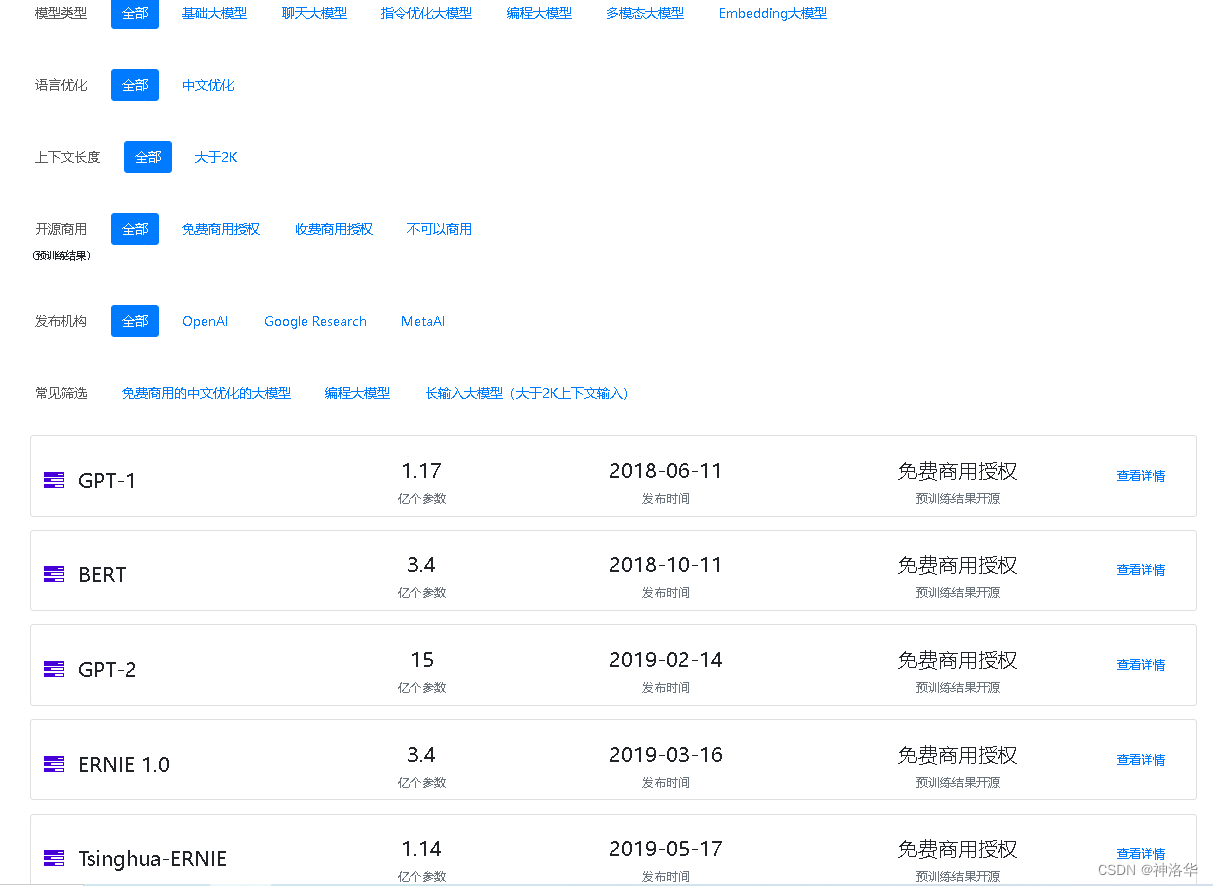The image size is (1213, 886).
Task: Click the model icon beside ERNIE 1.0
Action: click(x=54, y=764)
